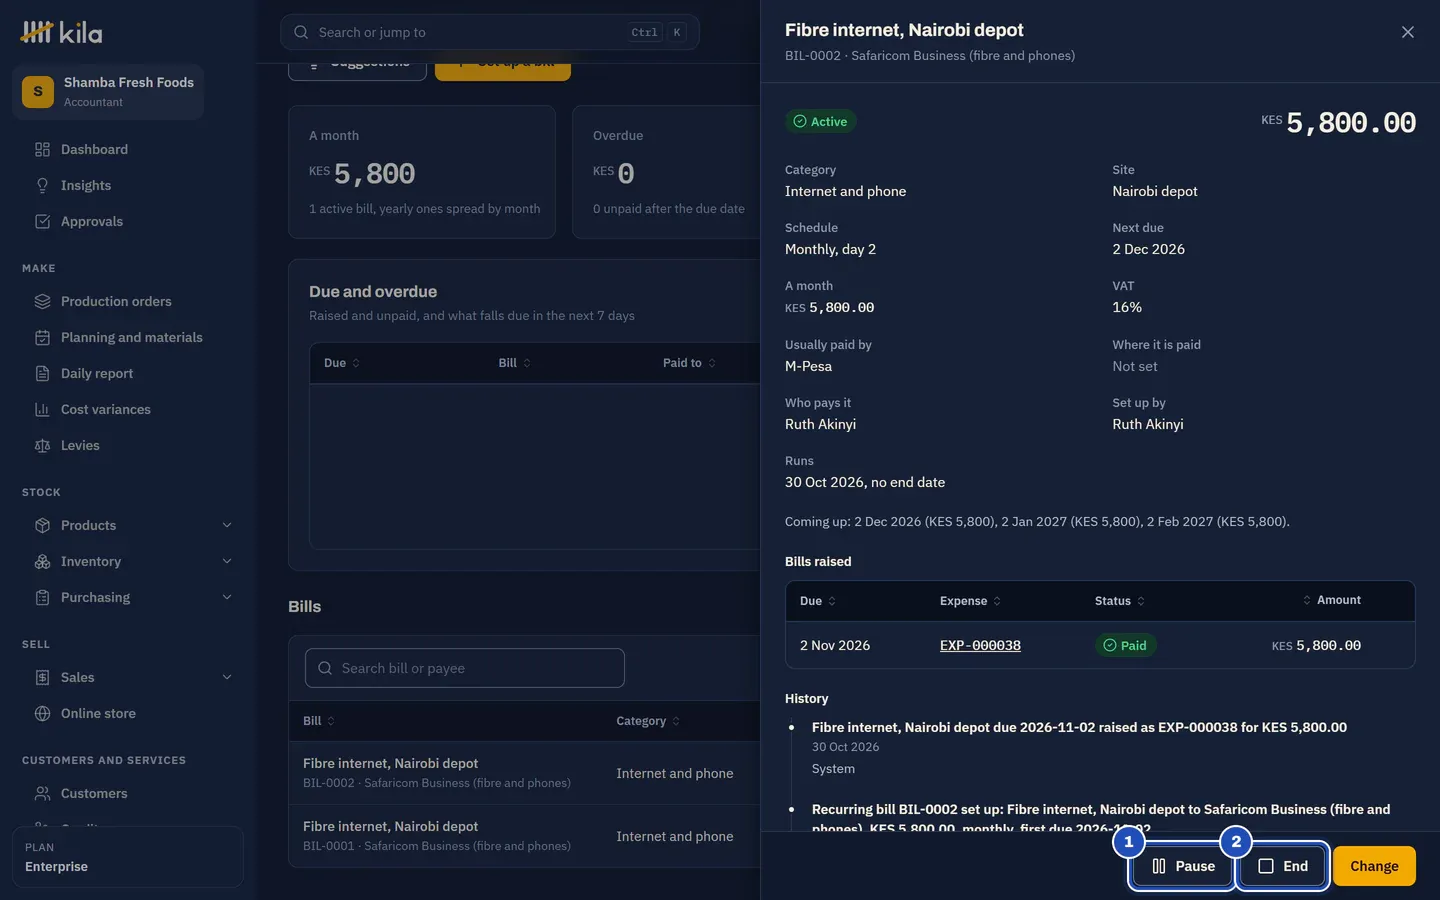Sort bills list by Category column

(648, 721)
